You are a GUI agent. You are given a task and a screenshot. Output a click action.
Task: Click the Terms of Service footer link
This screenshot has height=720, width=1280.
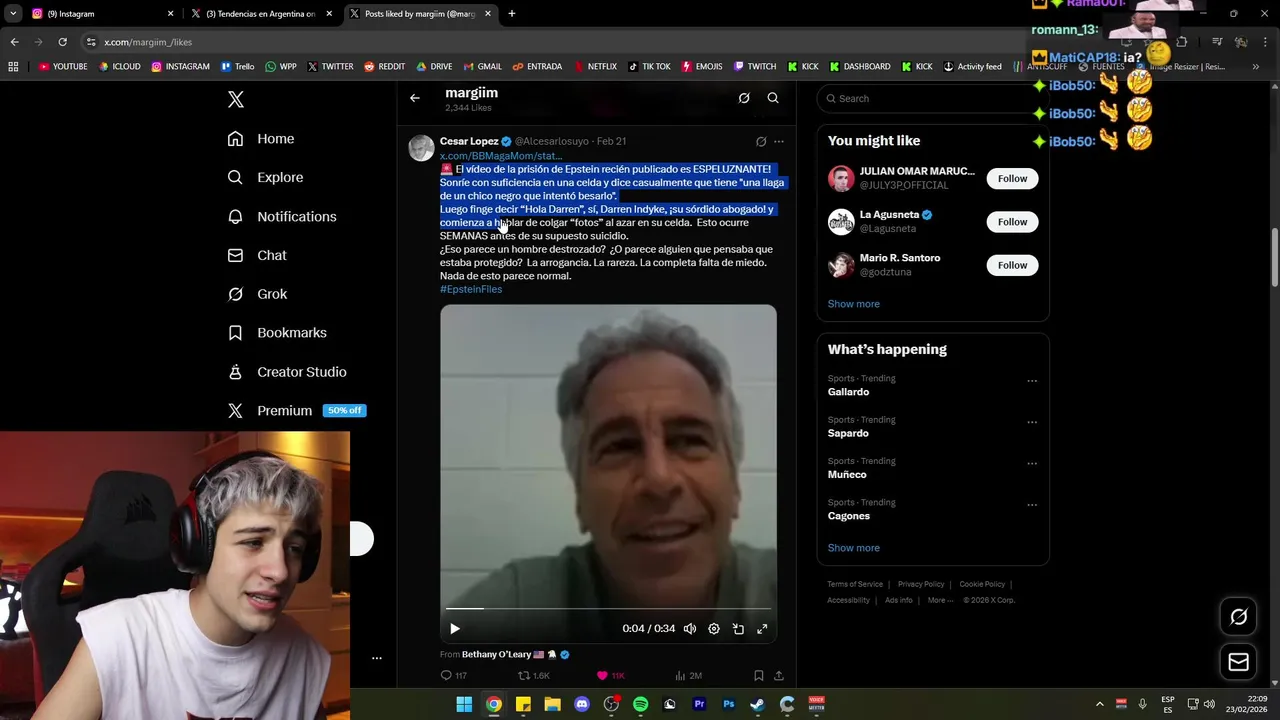click(x=855, y=584)
